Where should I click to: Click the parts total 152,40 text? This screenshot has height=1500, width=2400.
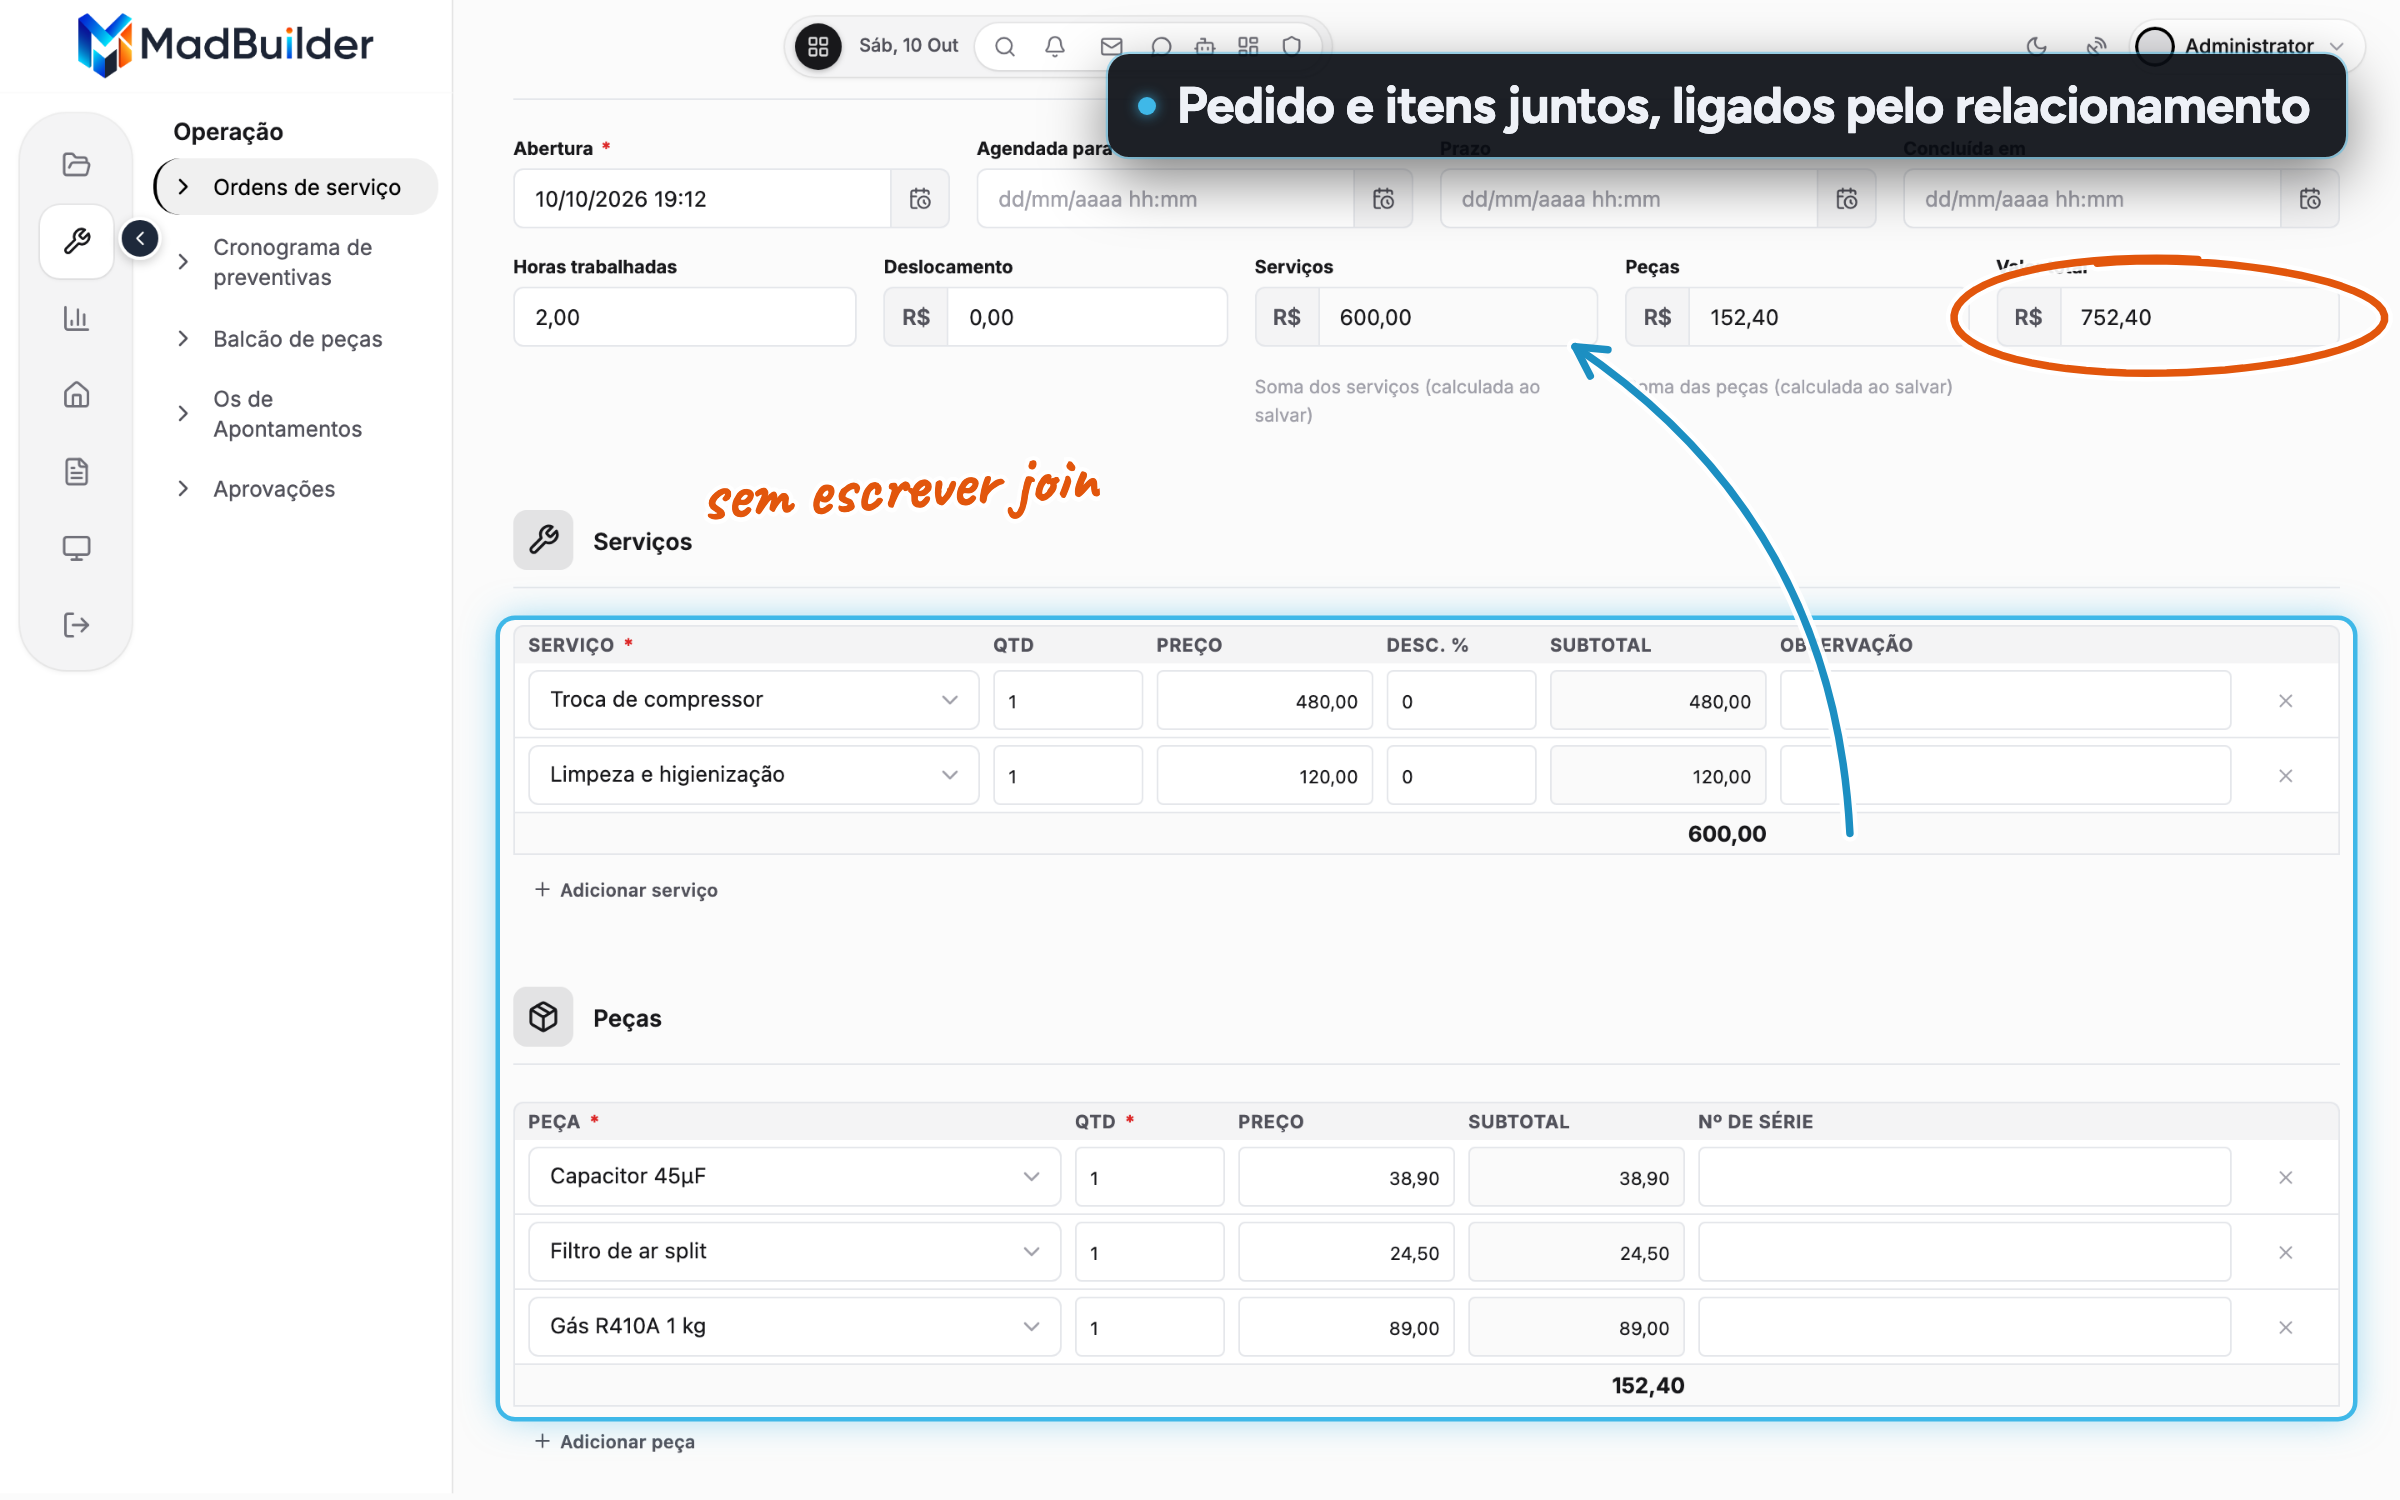tap(1648, 1386)
